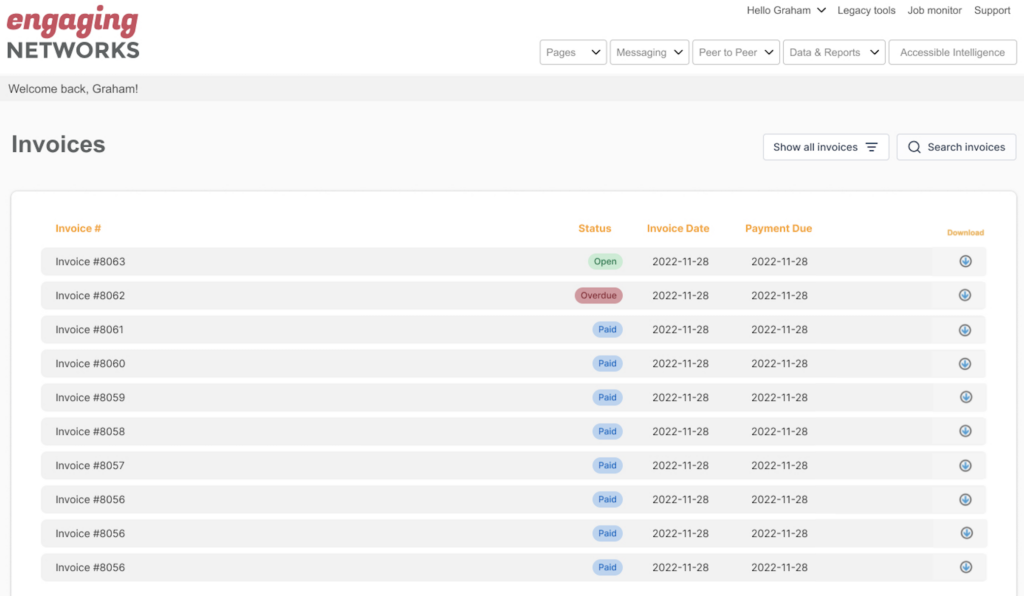
Task: Open the Hello Graham account menu
Action: [786, 11]
